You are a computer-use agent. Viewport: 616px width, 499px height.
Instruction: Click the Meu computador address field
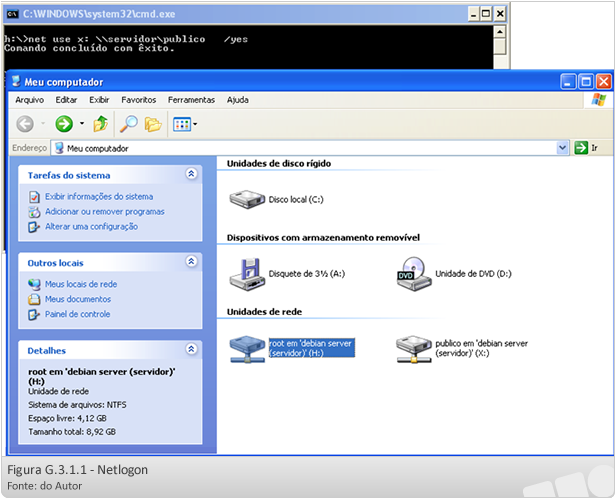(310, 148)
